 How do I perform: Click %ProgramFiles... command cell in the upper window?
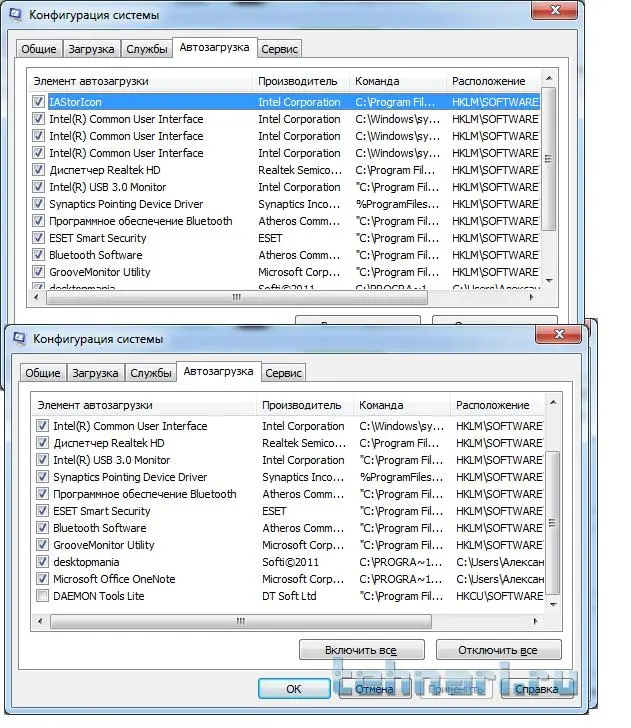(397, 204)
